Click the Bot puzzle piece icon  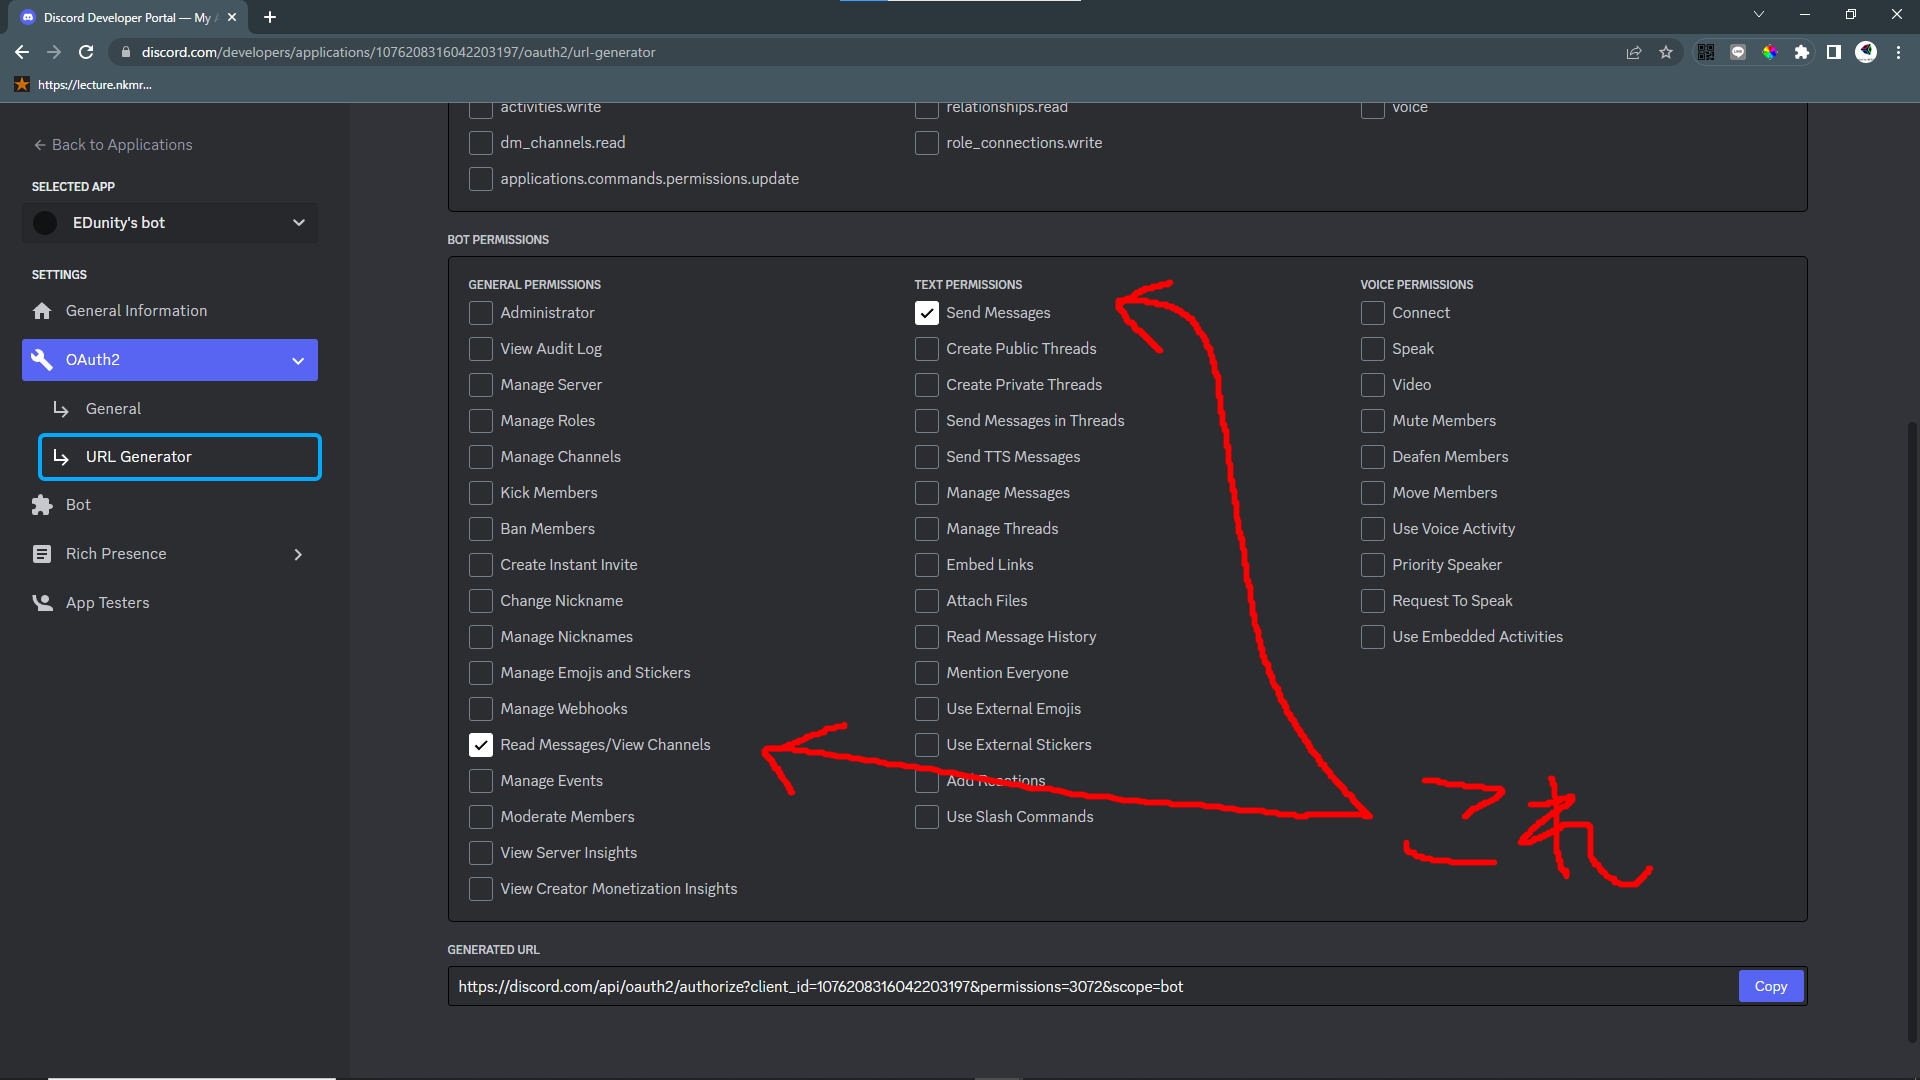(x=42, y=505)
